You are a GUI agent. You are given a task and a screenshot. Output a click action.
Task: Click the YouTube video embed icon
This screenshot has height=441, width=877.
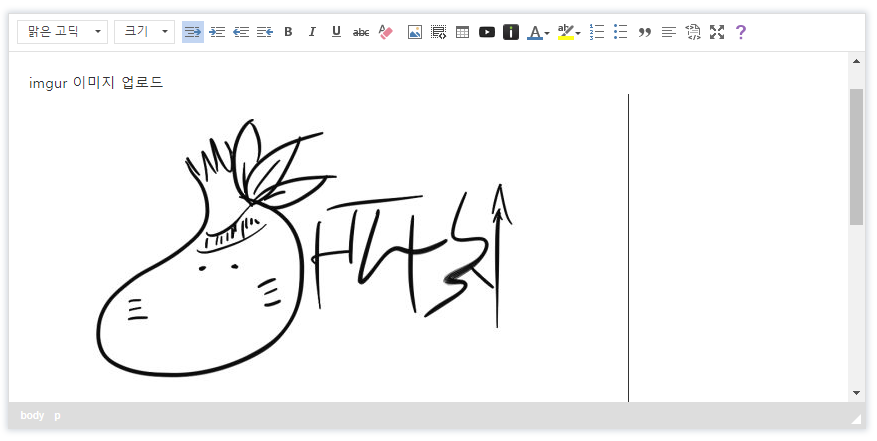[x=487, y=32]
